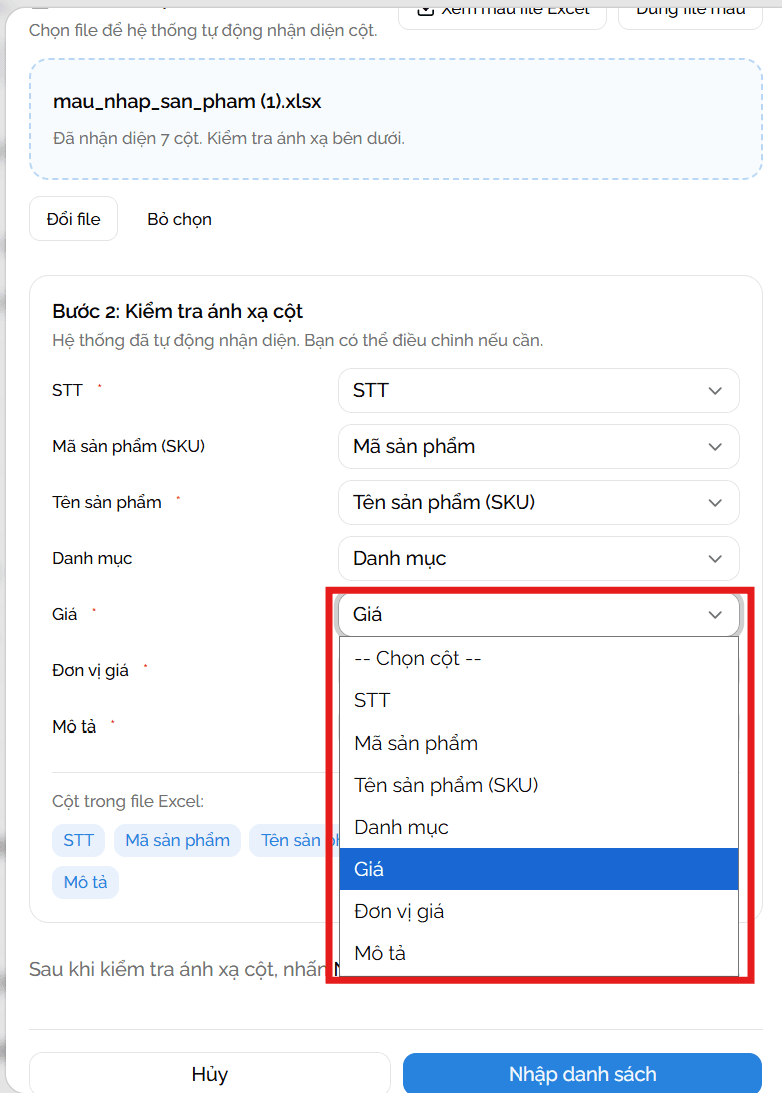
Task: Click the 'Cột trong file Excel:' label
Action: tap(128, 802)
